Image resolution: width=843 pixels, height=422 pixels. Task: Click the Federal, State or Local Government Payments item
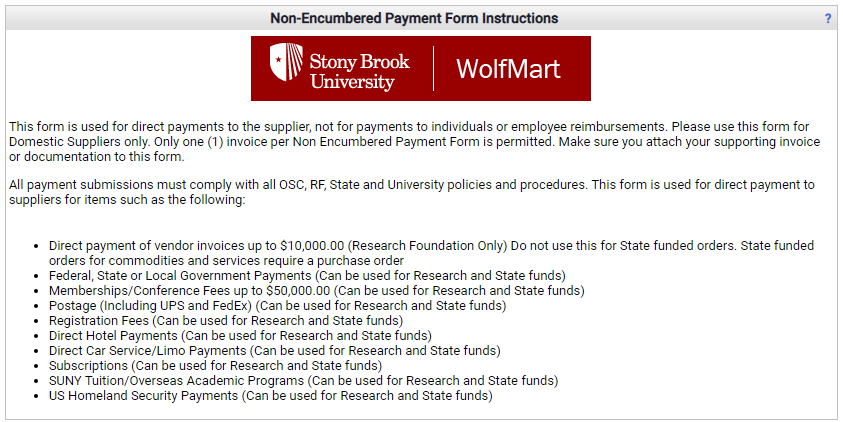(x=307, y=275)
